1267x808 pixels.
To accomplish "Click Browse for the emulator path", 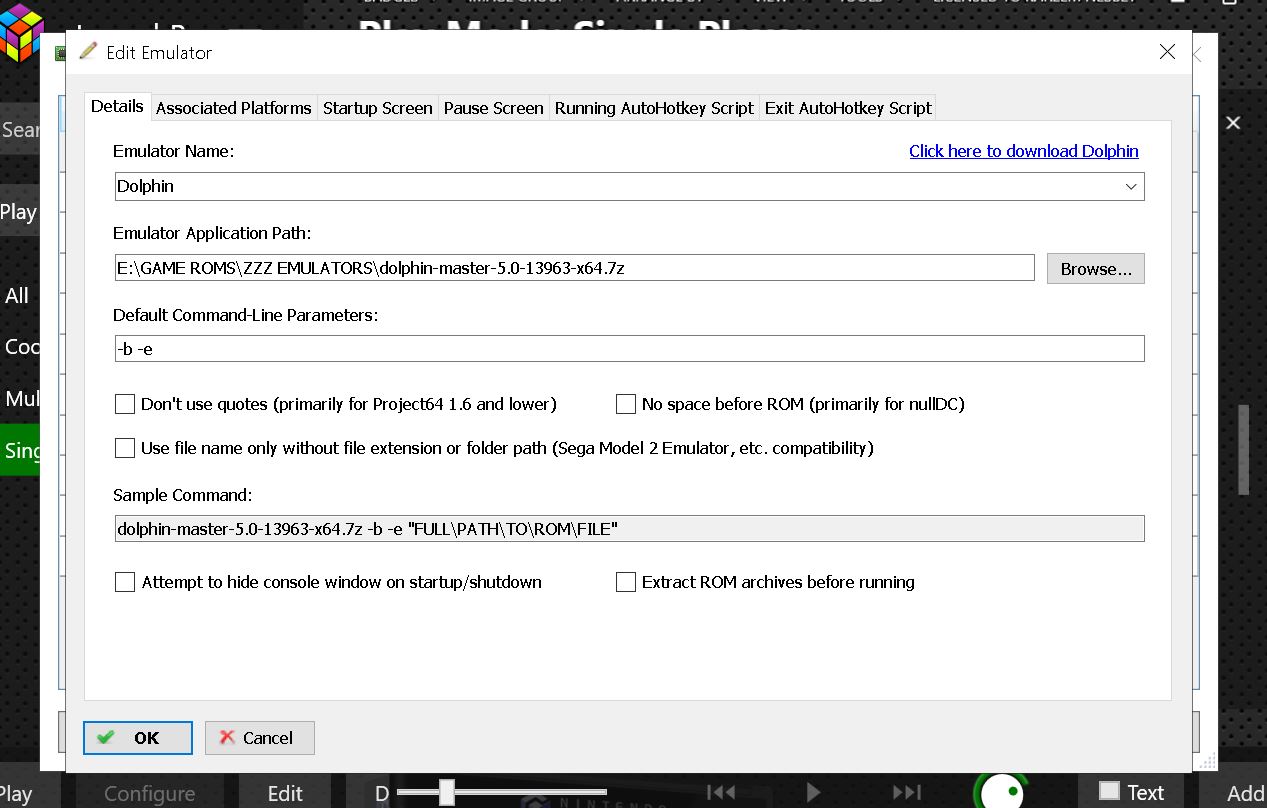I will click(x=1096, y=268).
